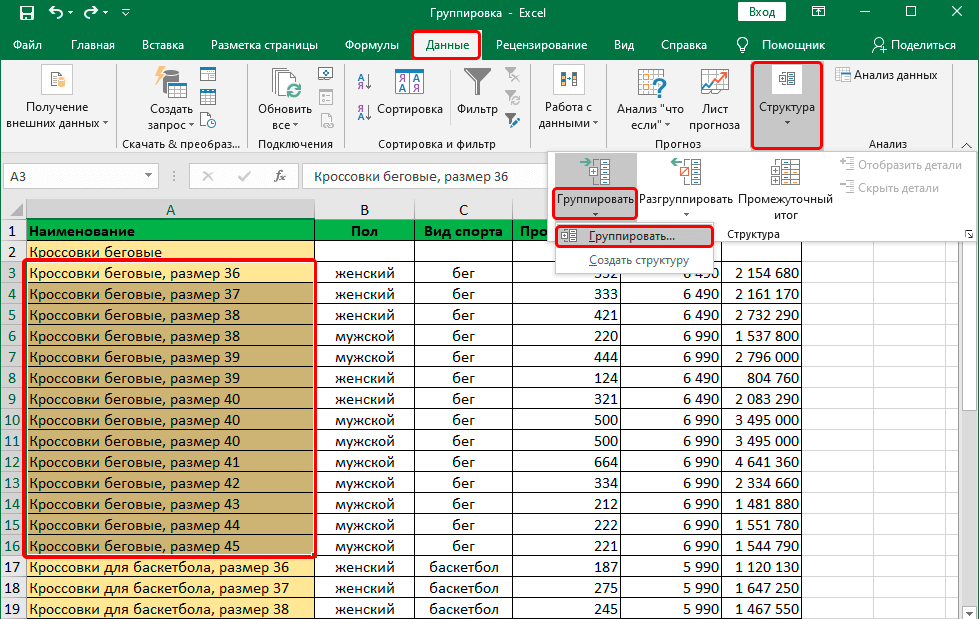Select the Группировать... menu entry
The width and height of the screenshot is (979, 619).
[632, 236]
